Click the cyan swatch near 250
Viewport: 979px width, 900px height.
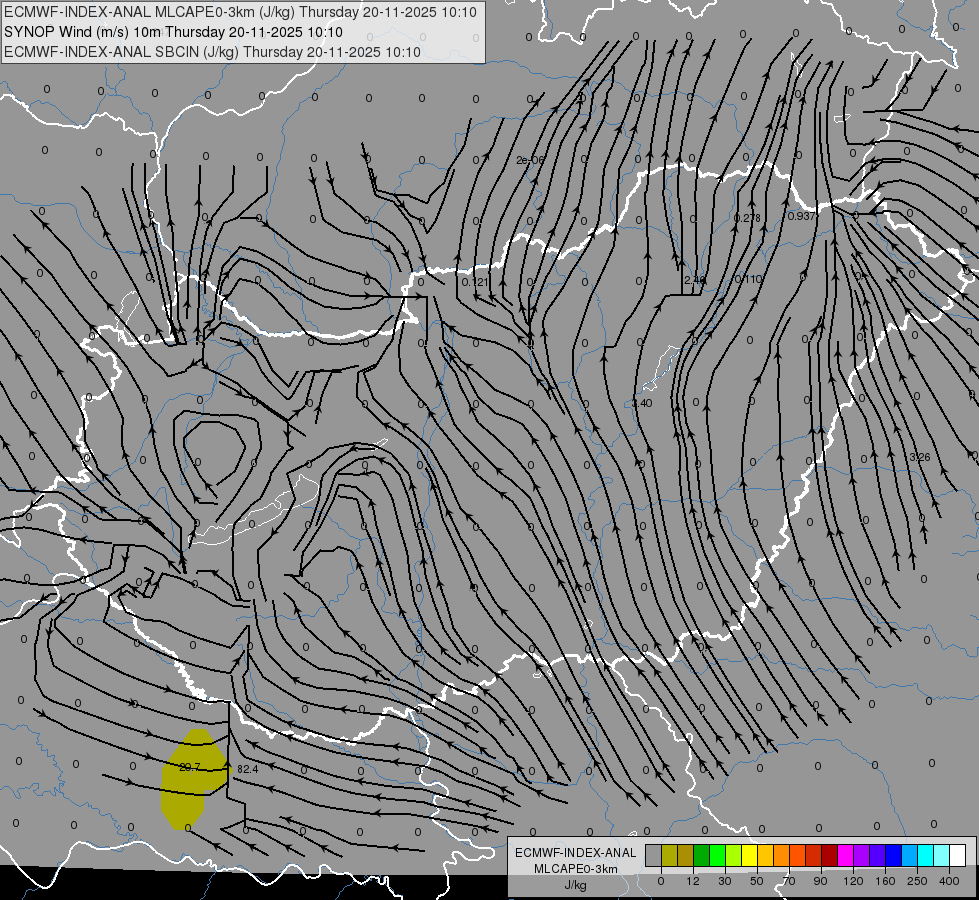(x=926, y=855)
